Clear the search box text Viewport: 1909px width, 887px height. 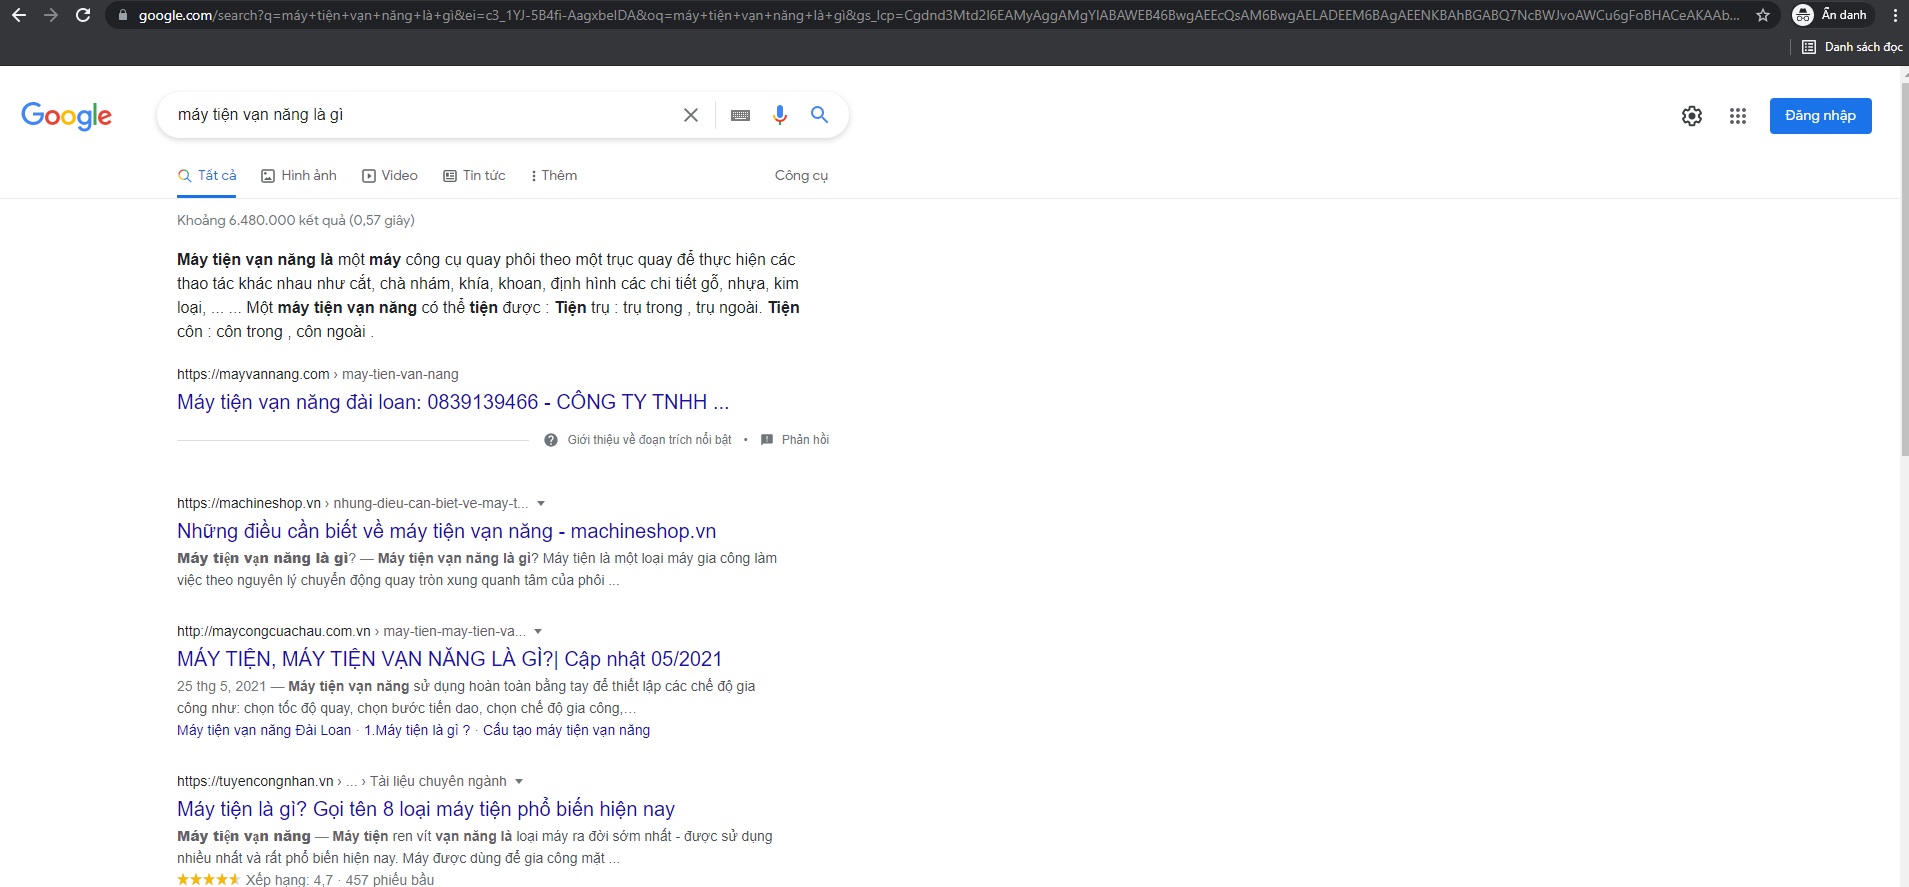pos(690,115)
